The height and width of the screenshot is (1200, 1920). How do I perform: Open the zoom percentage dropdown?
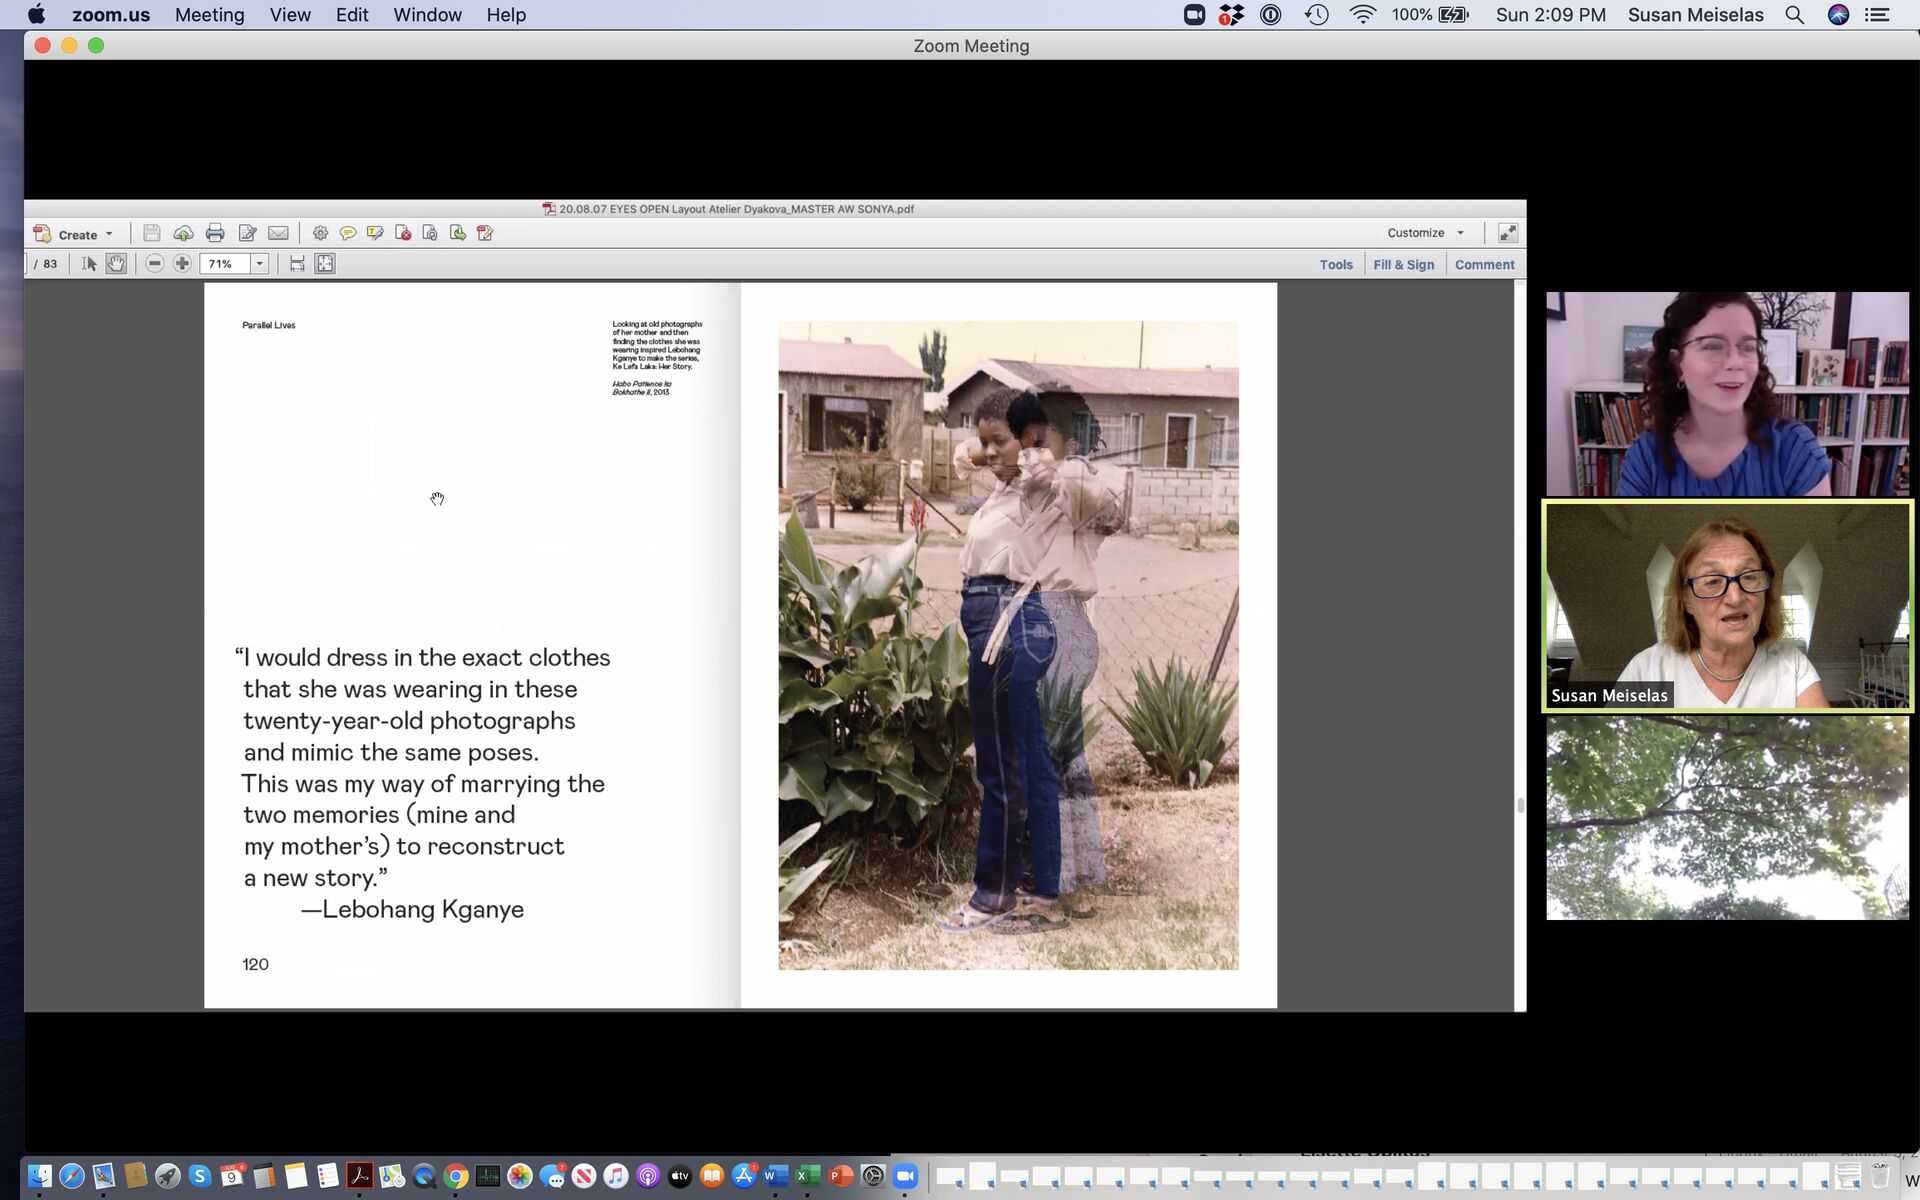pyautogui.click(x=259, y=264)
